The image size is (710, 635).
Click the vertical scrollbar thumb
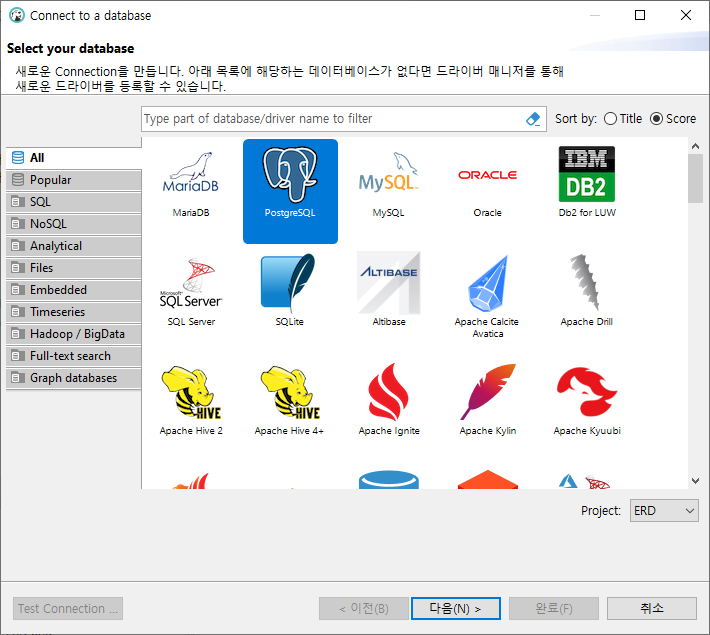(x=696, y=178)
